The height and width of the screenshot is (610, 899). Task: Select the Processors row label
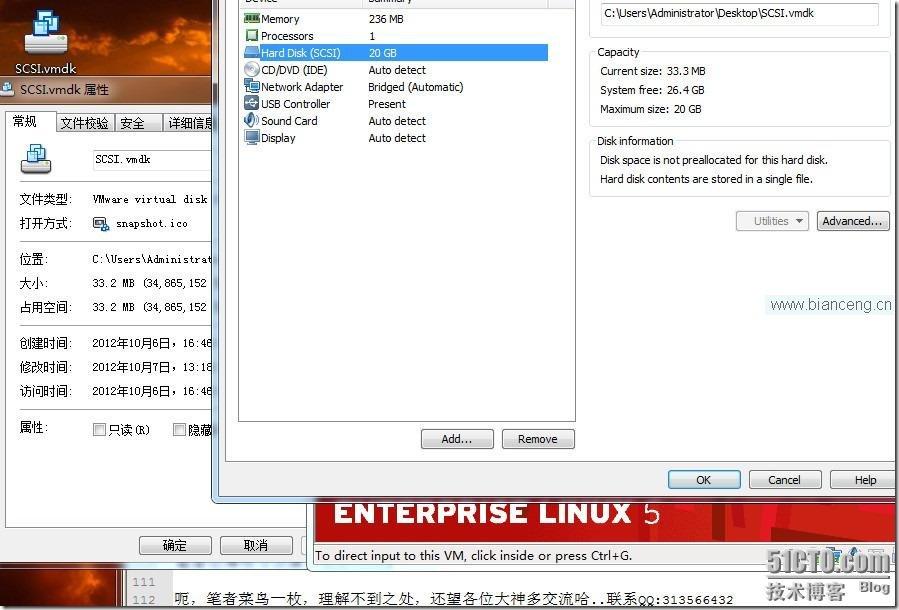click(x=287, y=36)
